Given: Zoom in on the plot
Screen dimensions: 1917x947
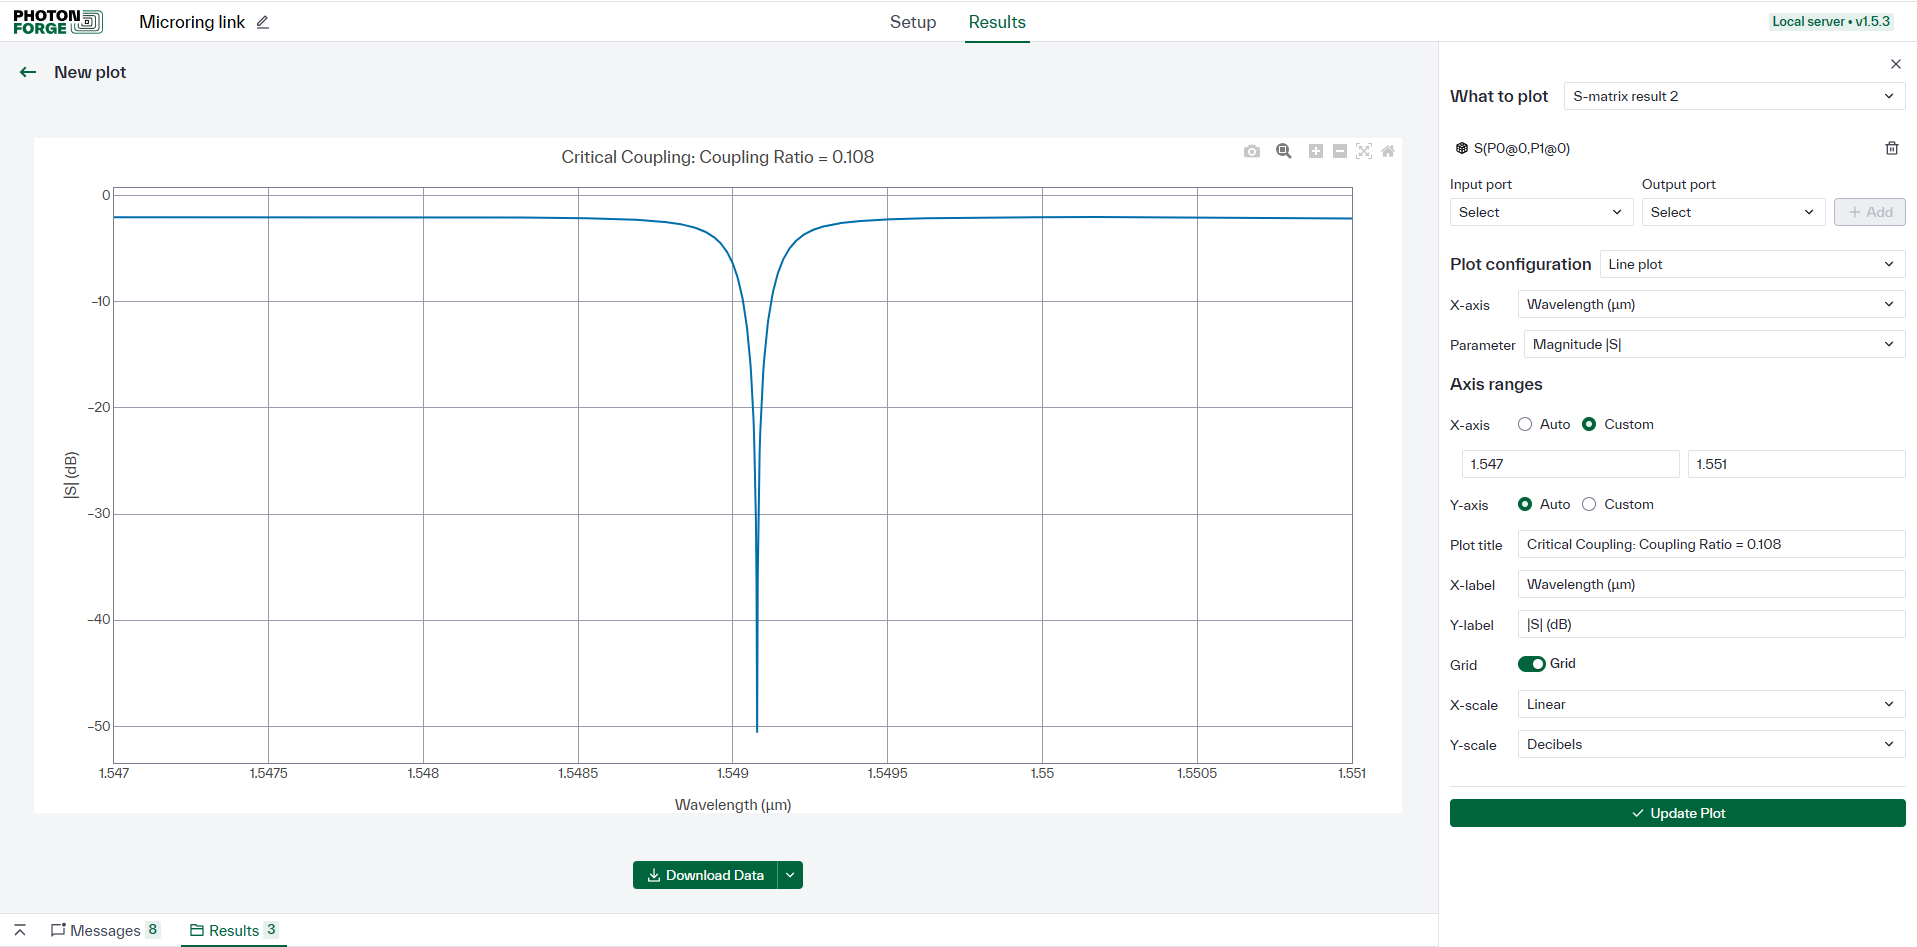Looking at the screenshot, I should 1316,151.
